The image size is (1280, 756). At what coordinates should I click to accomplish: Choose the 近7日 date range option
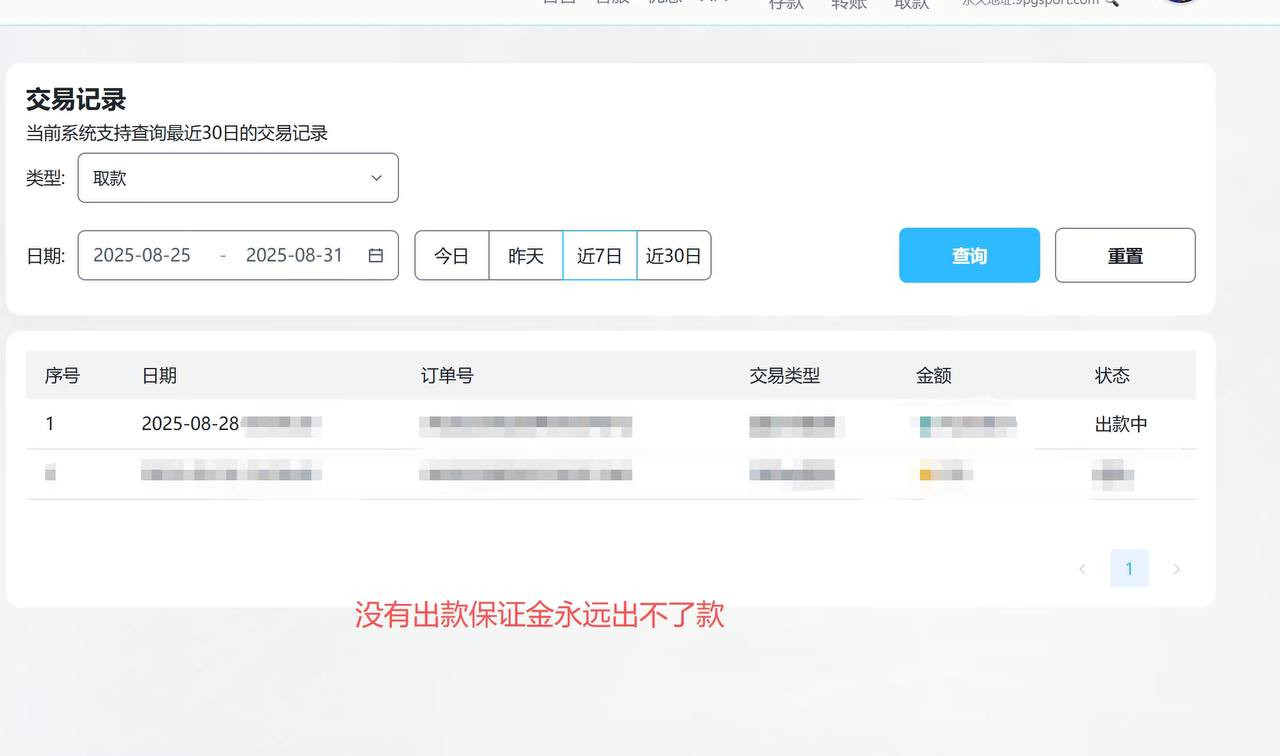pyautogui.click(x=600, y=256)
